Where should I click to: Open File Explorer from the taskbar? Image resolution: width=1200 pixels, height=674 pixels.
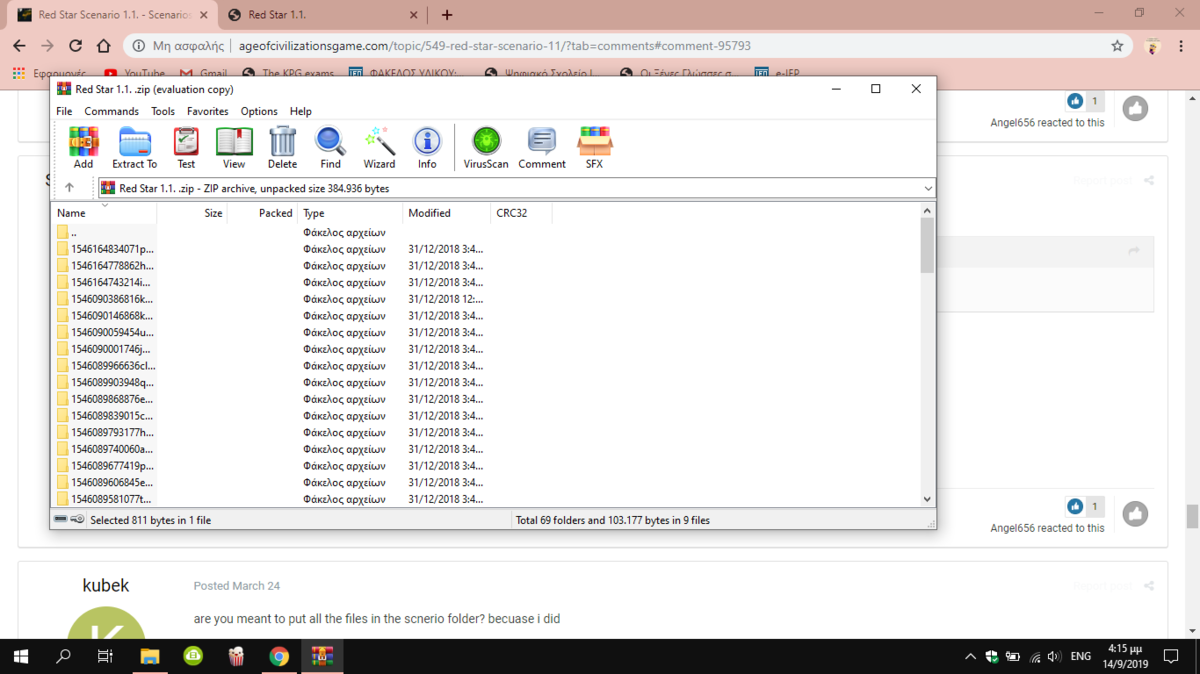click(149, 656)
